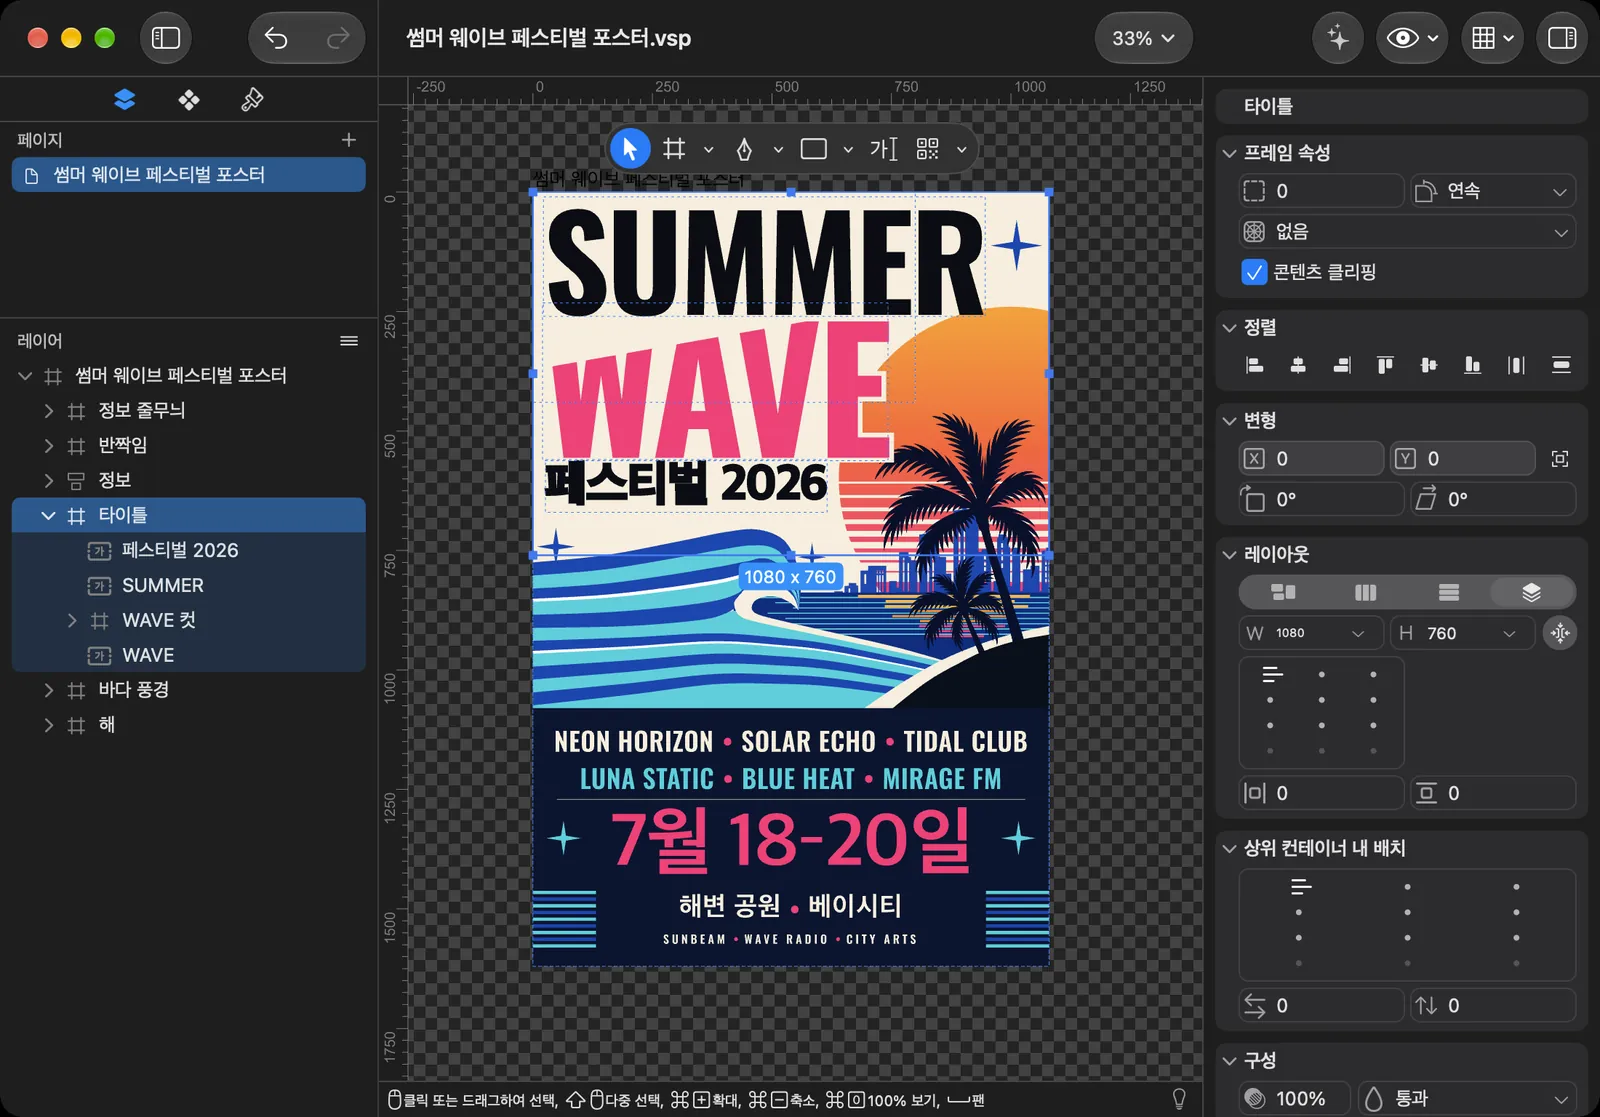Open the 통과 blend mode dropdown
Viewport: 1600px width, 1117px height.
[1467, 1098]
